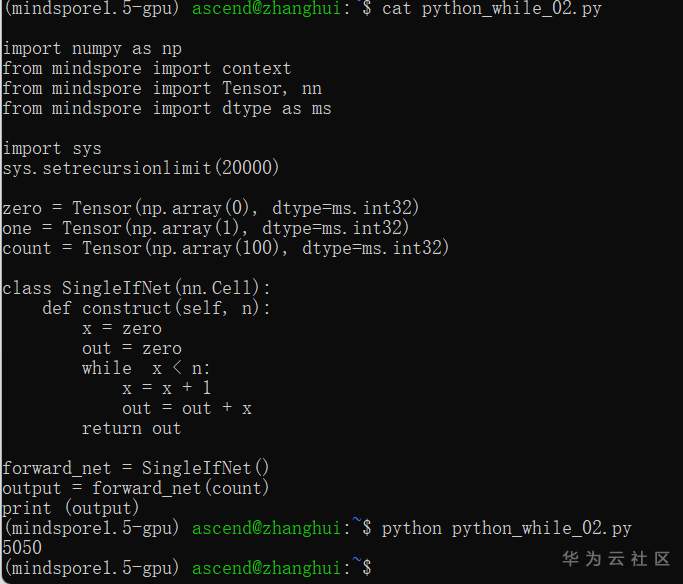This screenshot has height=584, width=683.
Task: Click the 'class SingleIfNet(nn.Cell):' line
Action: pos(137,288)
